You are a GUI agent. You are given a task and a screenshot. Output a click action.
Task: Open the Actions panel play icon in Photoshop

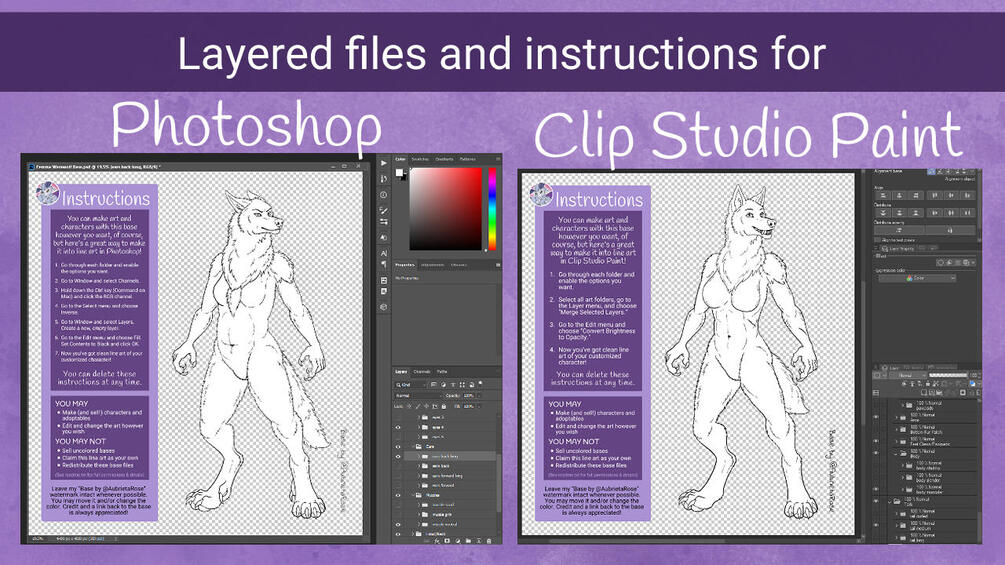pos(383,163)
